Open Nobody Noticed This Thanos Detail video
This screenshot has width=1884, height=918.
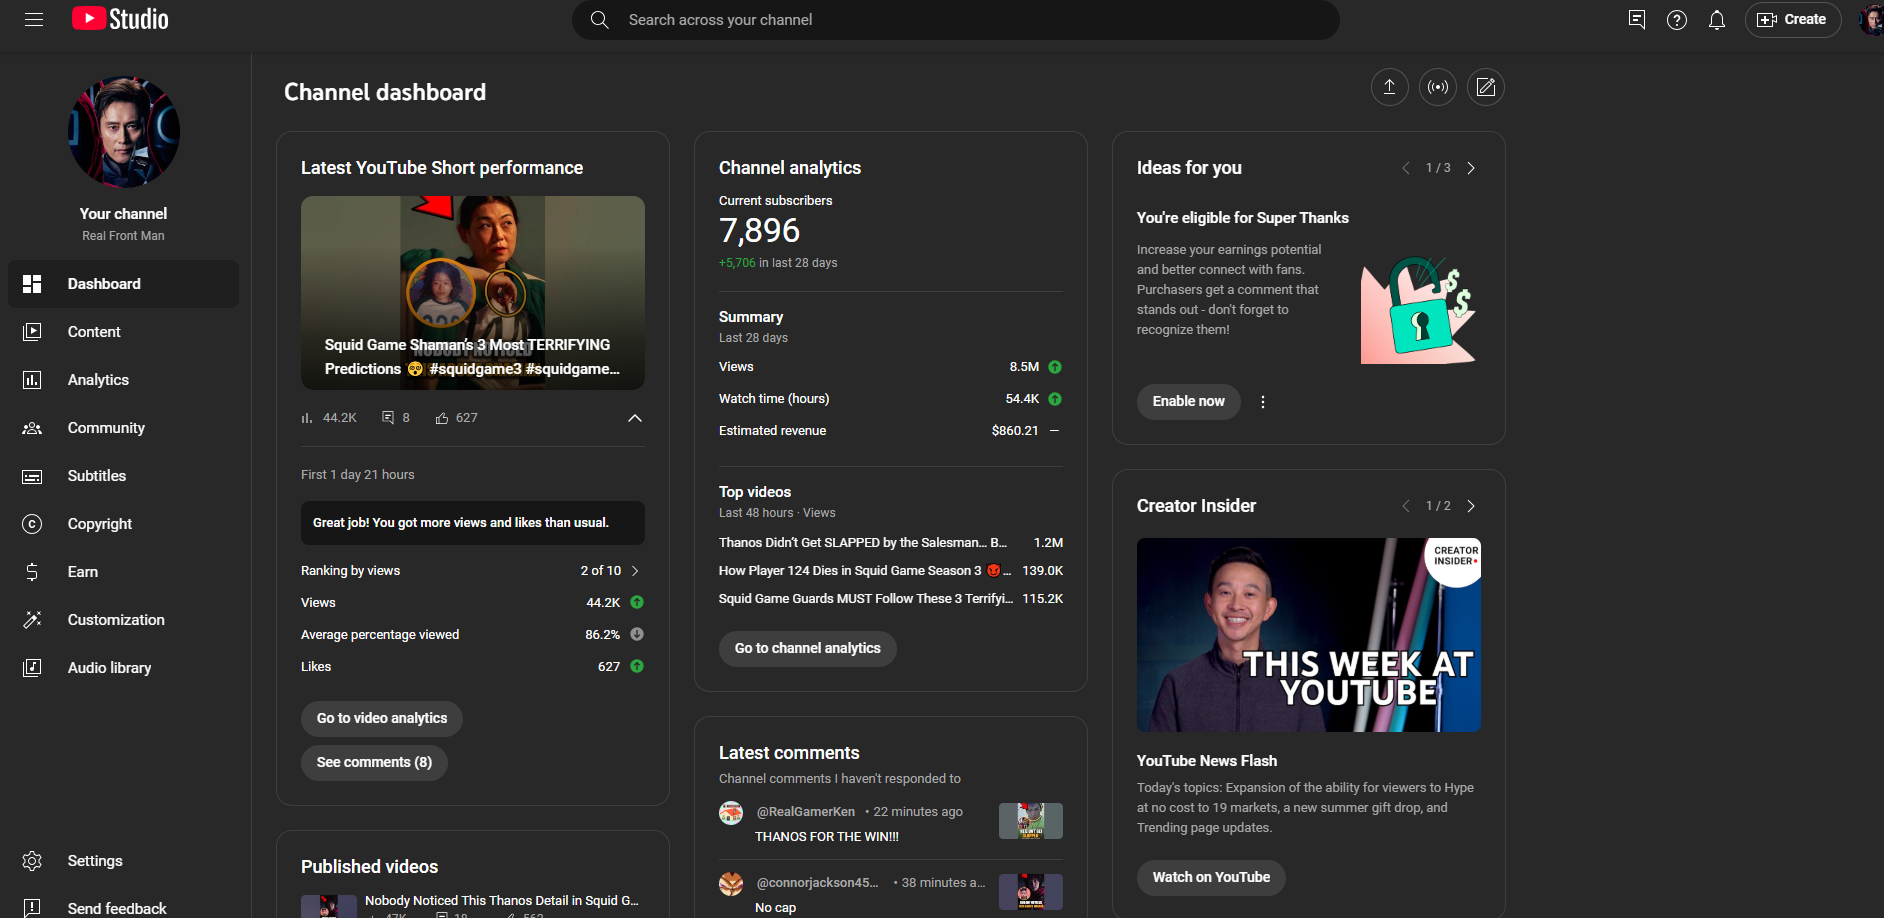501,901
